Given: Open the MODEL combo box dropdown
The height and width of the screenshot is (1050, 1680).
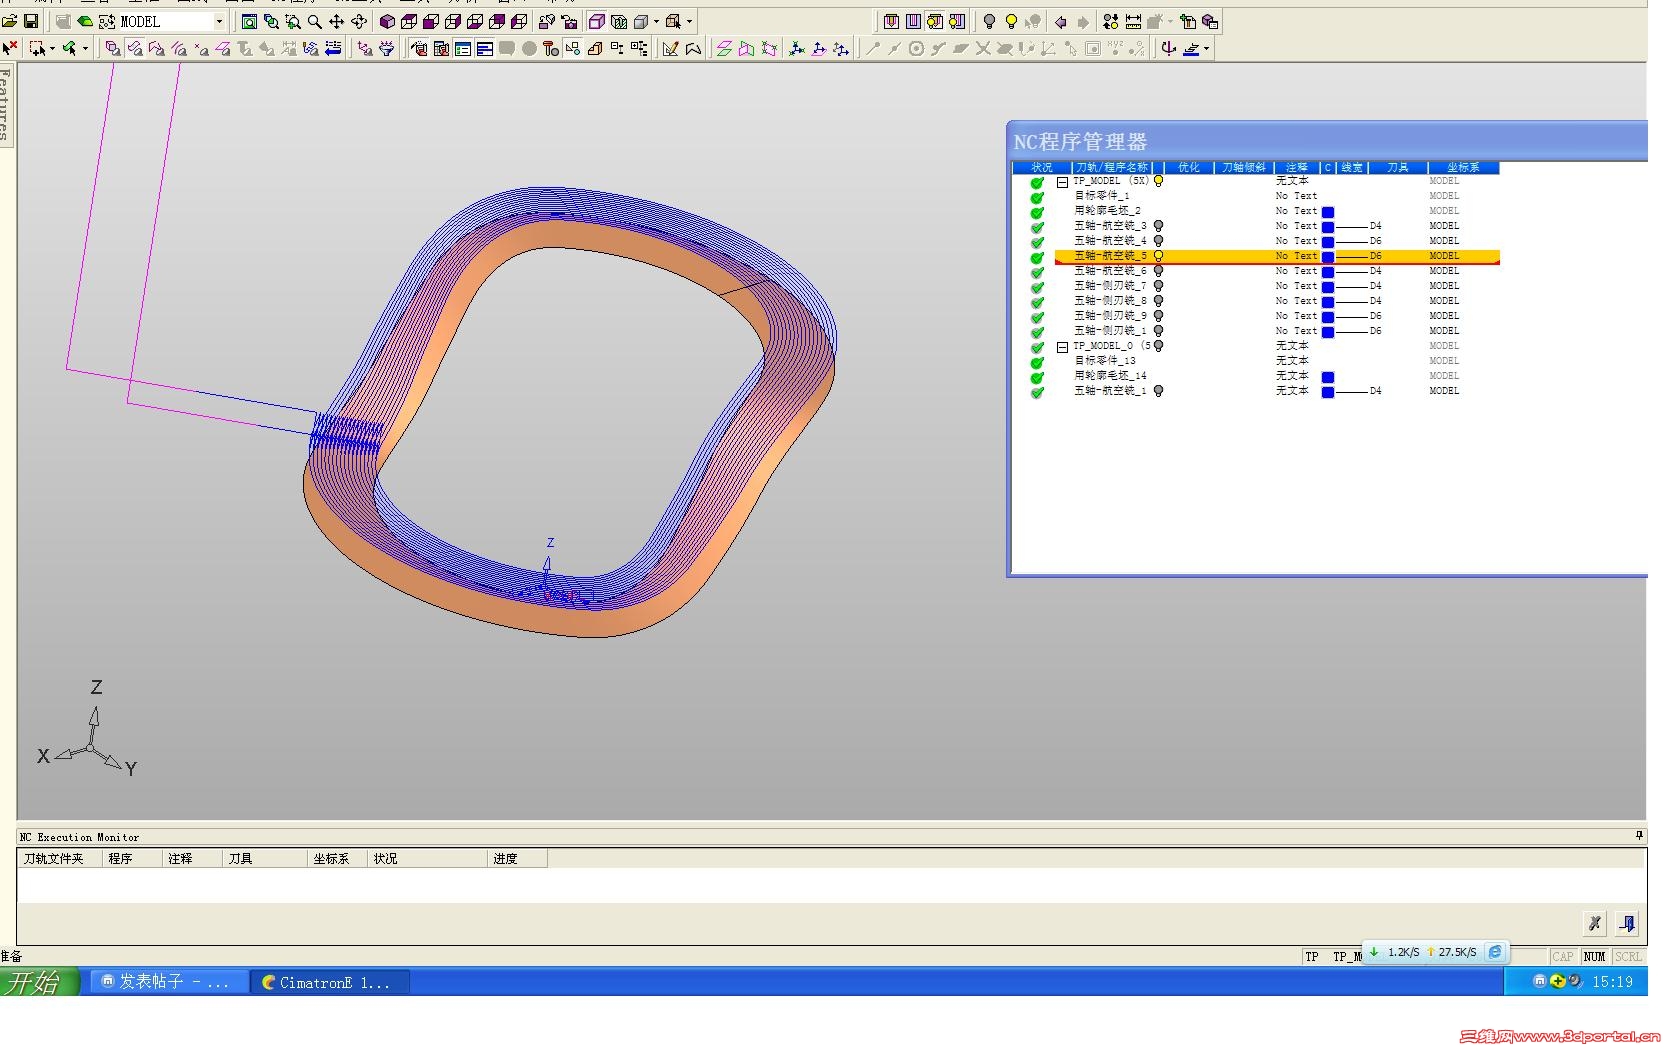Looking at the screenshot, I should click(x=219, y=21).
